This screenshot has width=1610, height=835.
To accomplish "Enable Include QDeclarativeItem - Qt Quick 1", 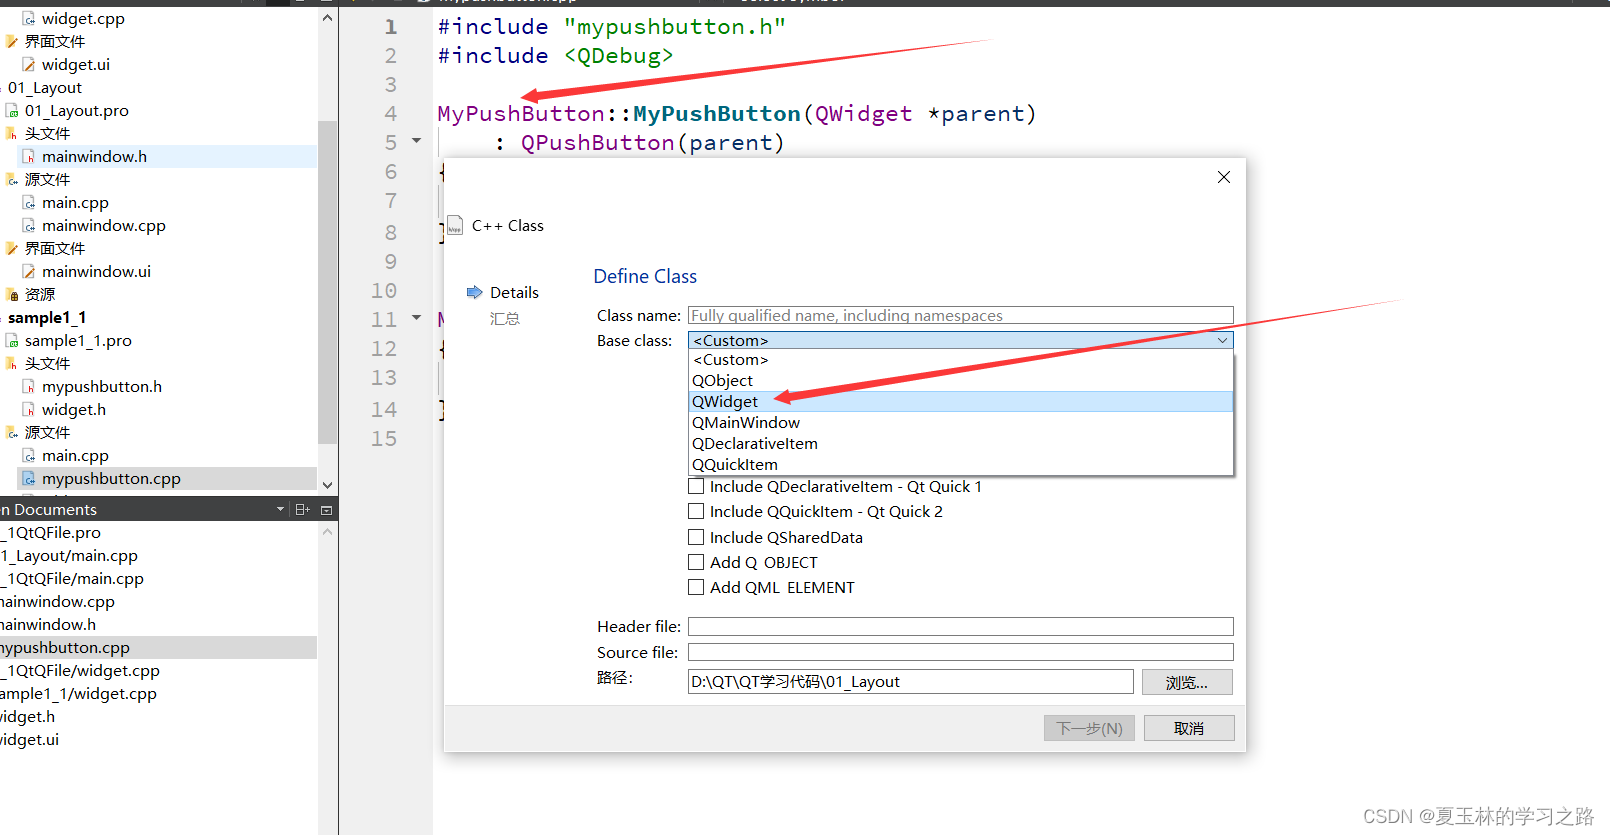I will (696, 487).
